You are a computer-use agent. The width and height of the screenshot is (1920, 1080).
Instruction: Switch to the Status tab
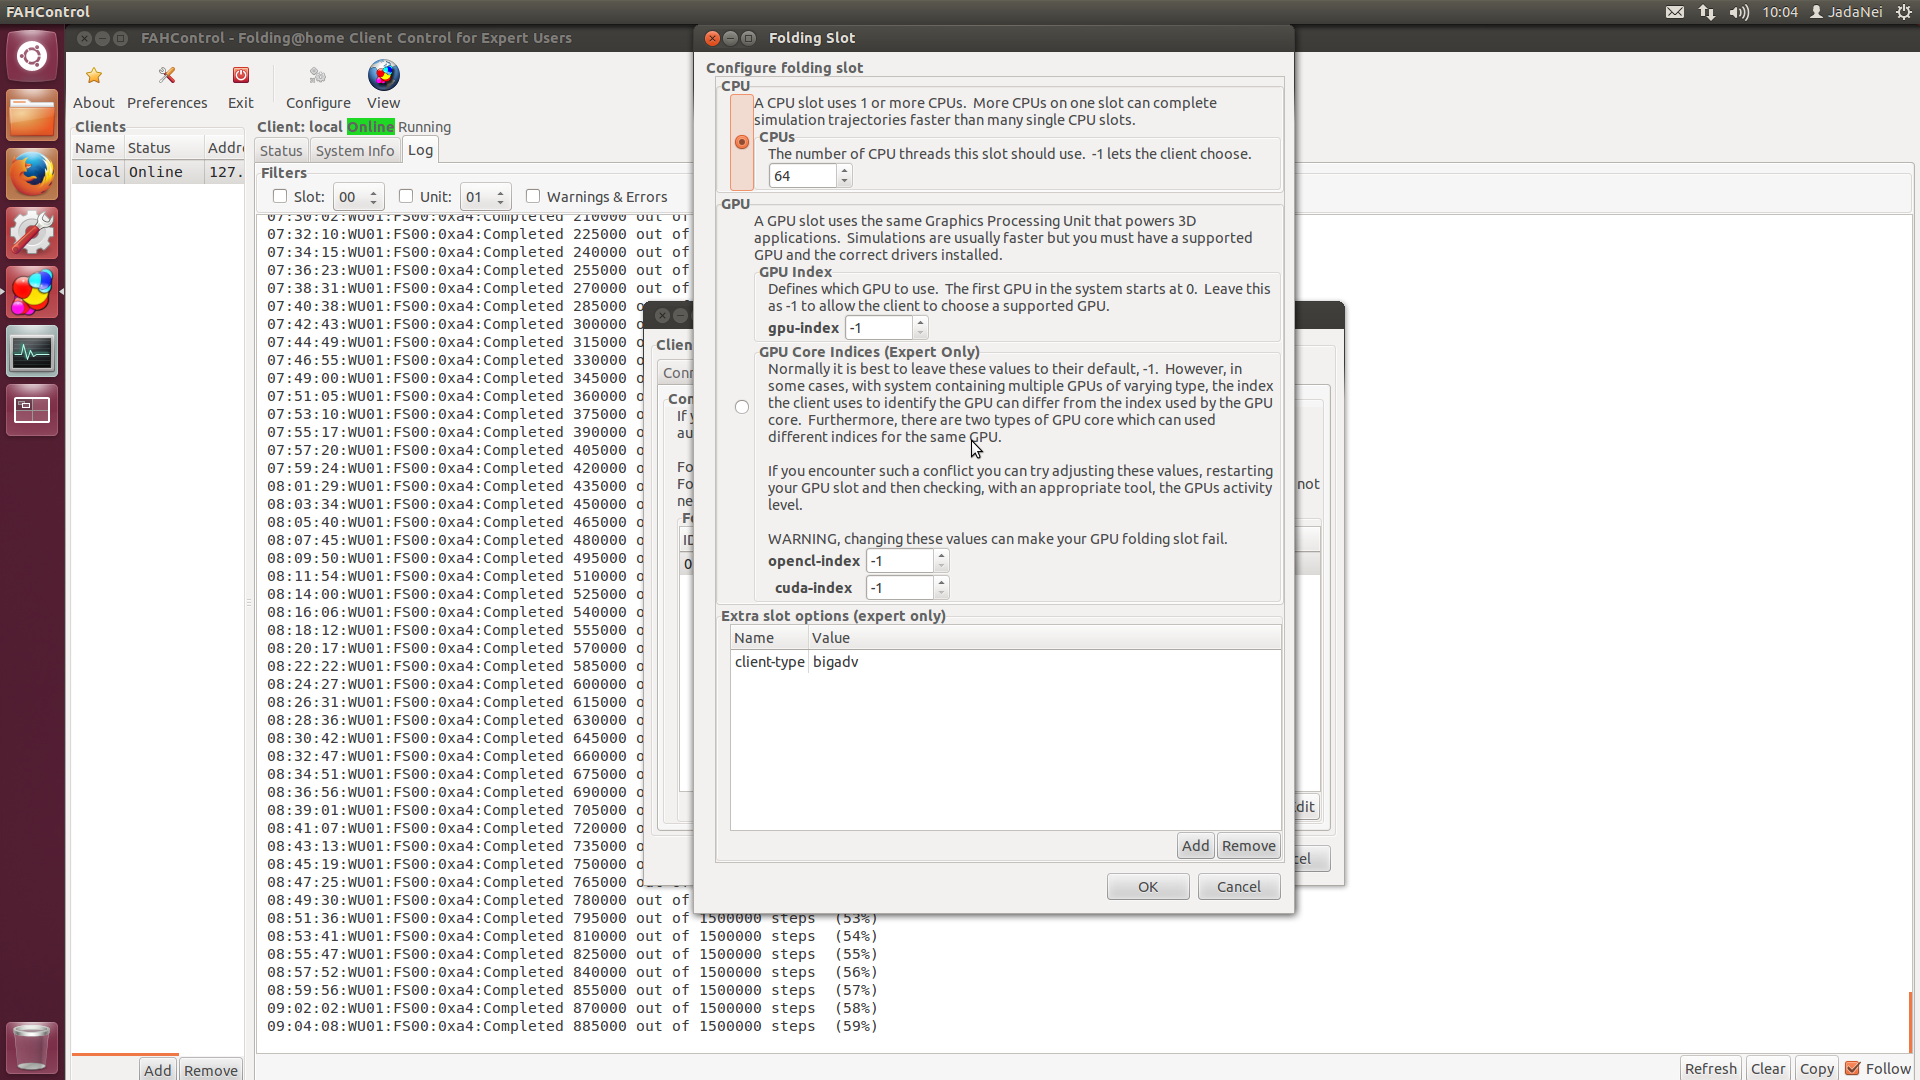pos(281,151)
